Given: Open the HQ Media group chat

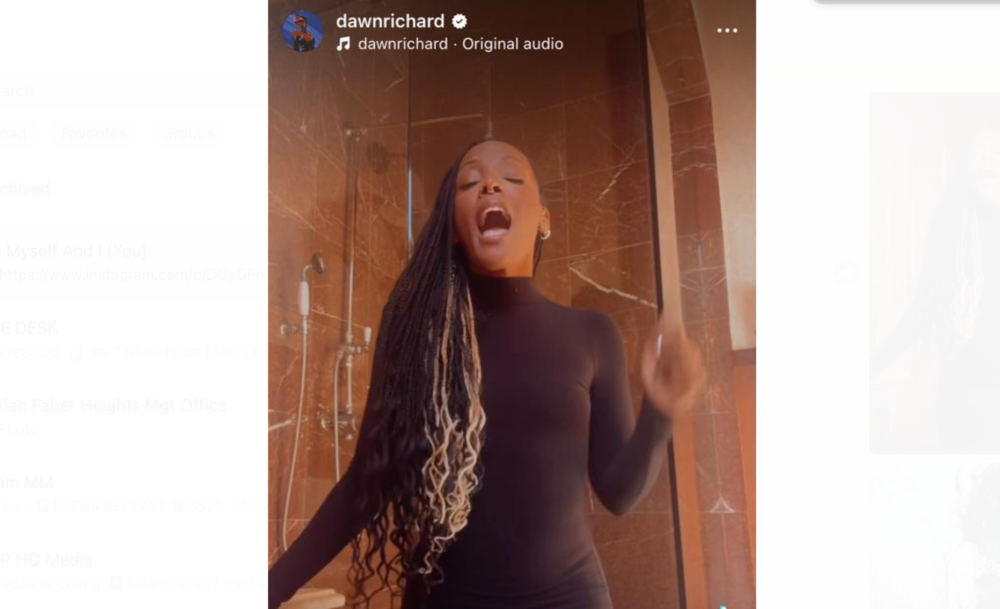Looking at the screenshot, I should point(134,571).
